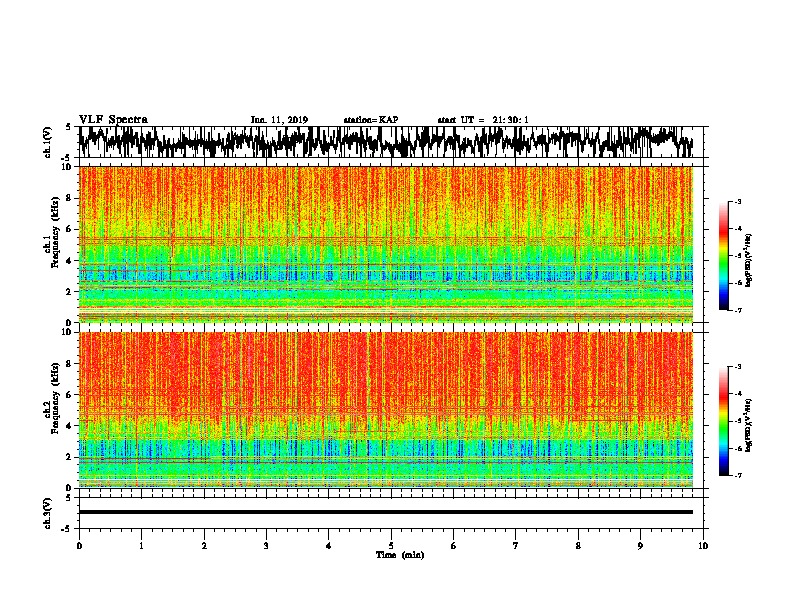Click time axis tick label "9"
Image resolution: width=792 pixels, height=612 pixels.
[x=640, y=546]
